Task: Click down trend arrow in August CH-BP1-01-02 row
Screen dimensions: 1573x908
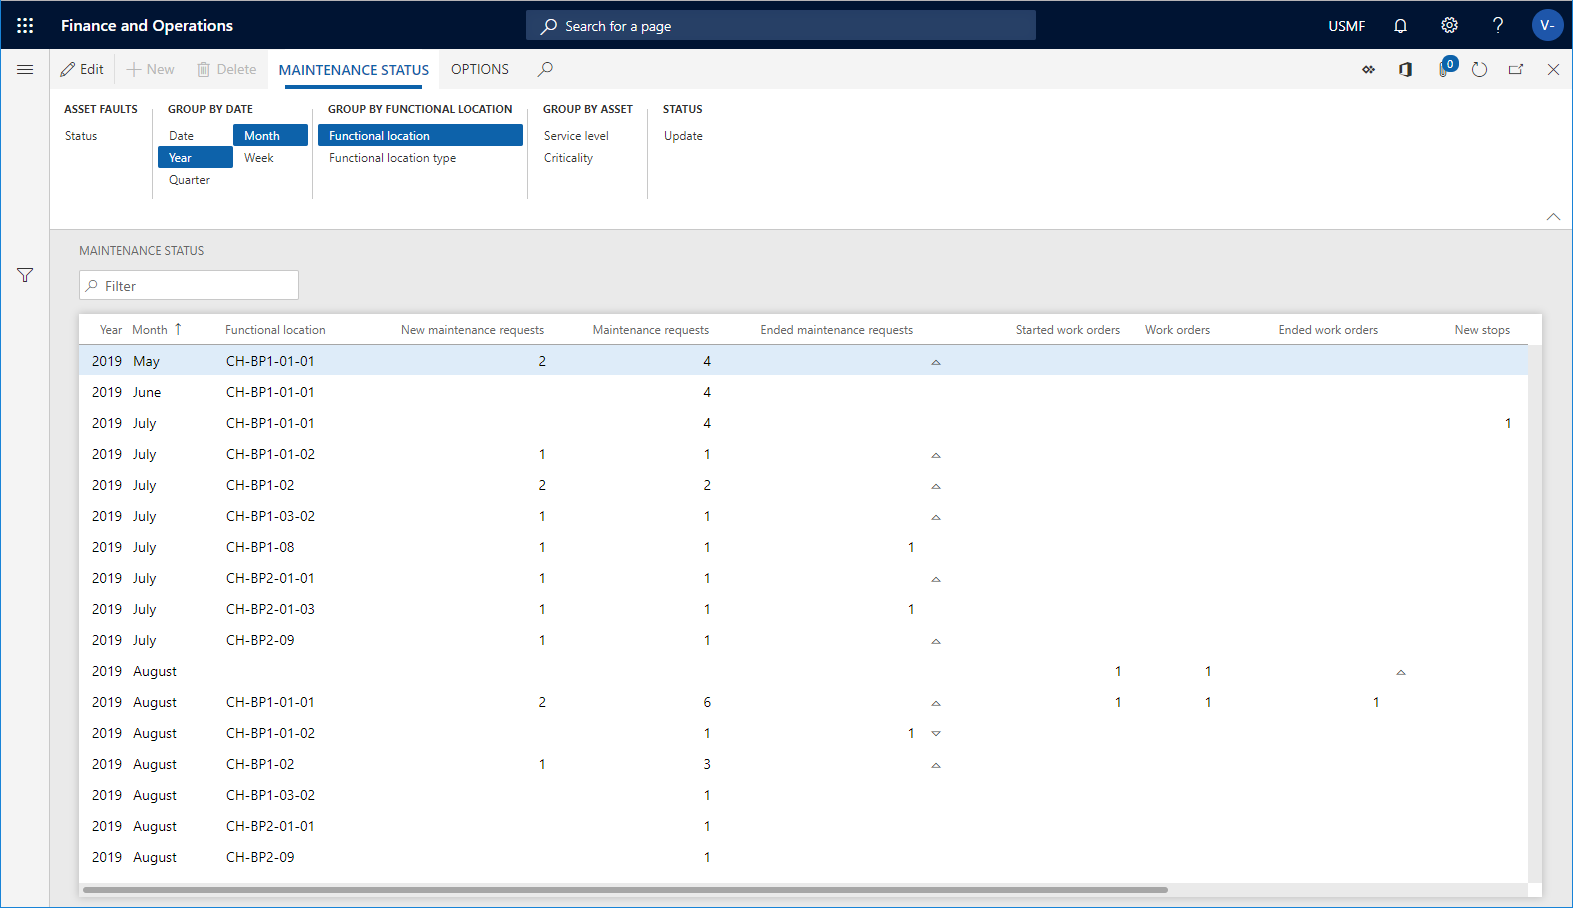Action: coord(936,733)
